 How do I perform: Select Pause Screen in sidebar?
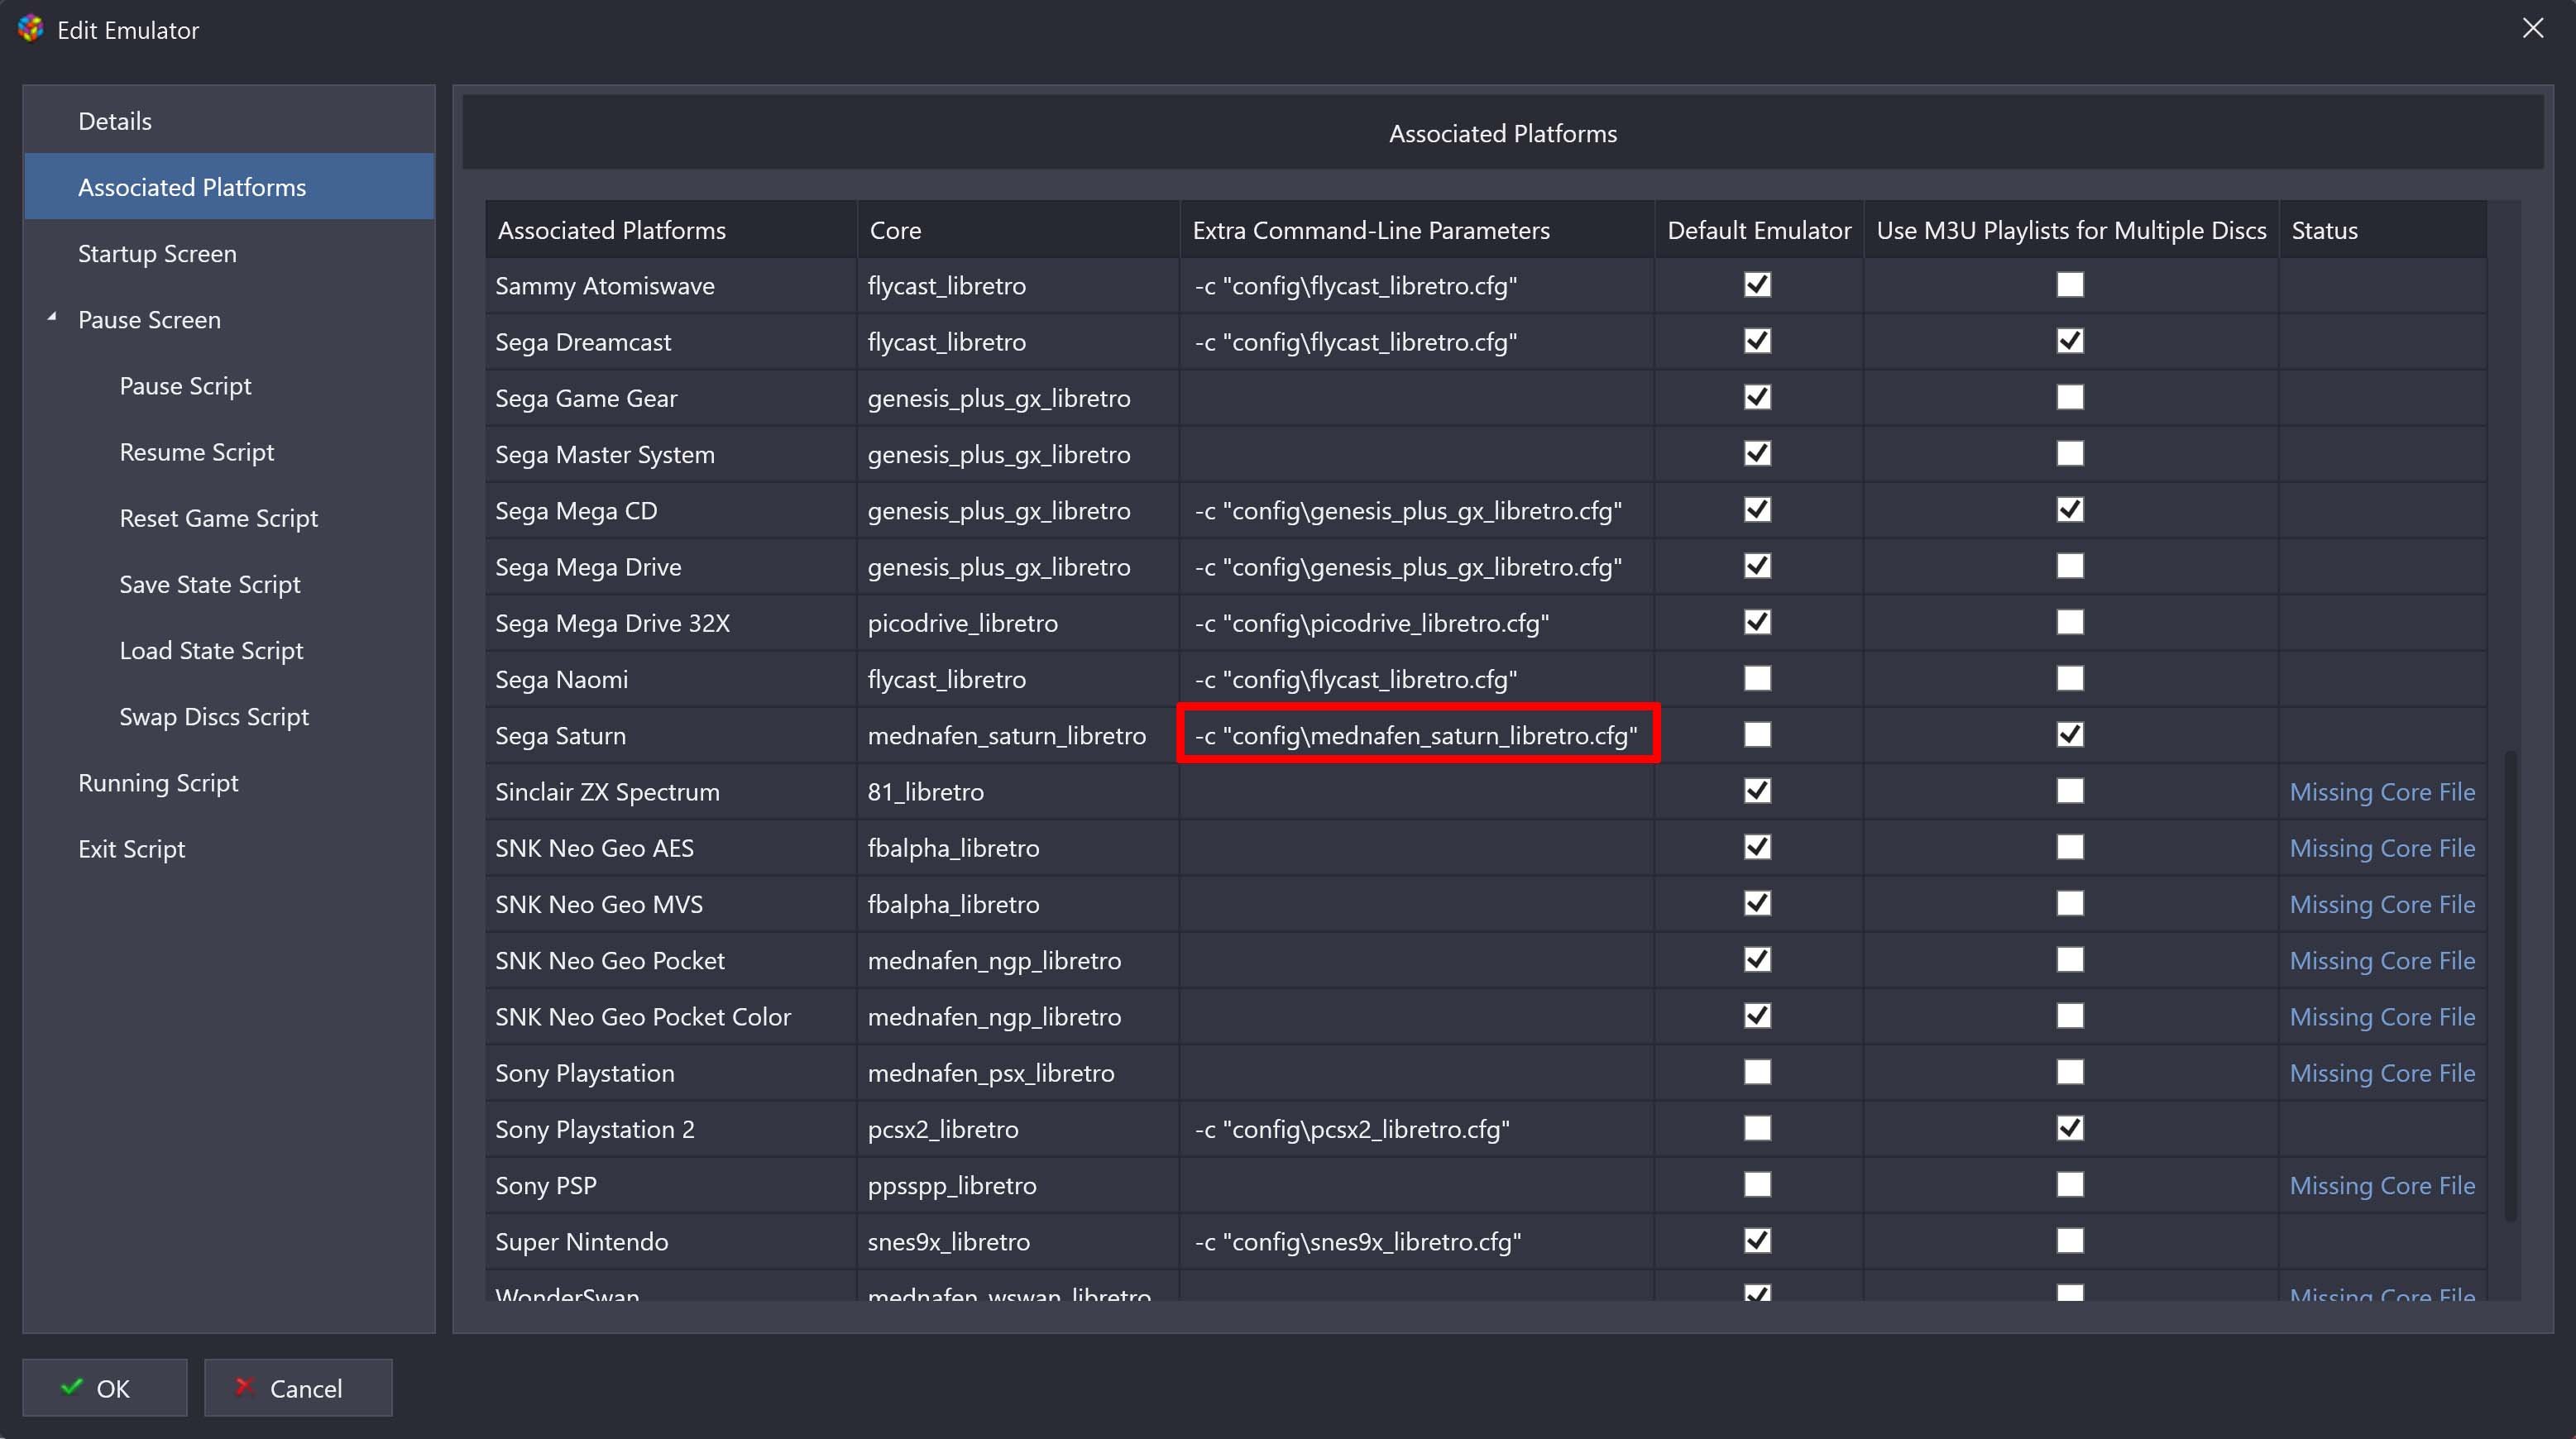pos(229,319)
